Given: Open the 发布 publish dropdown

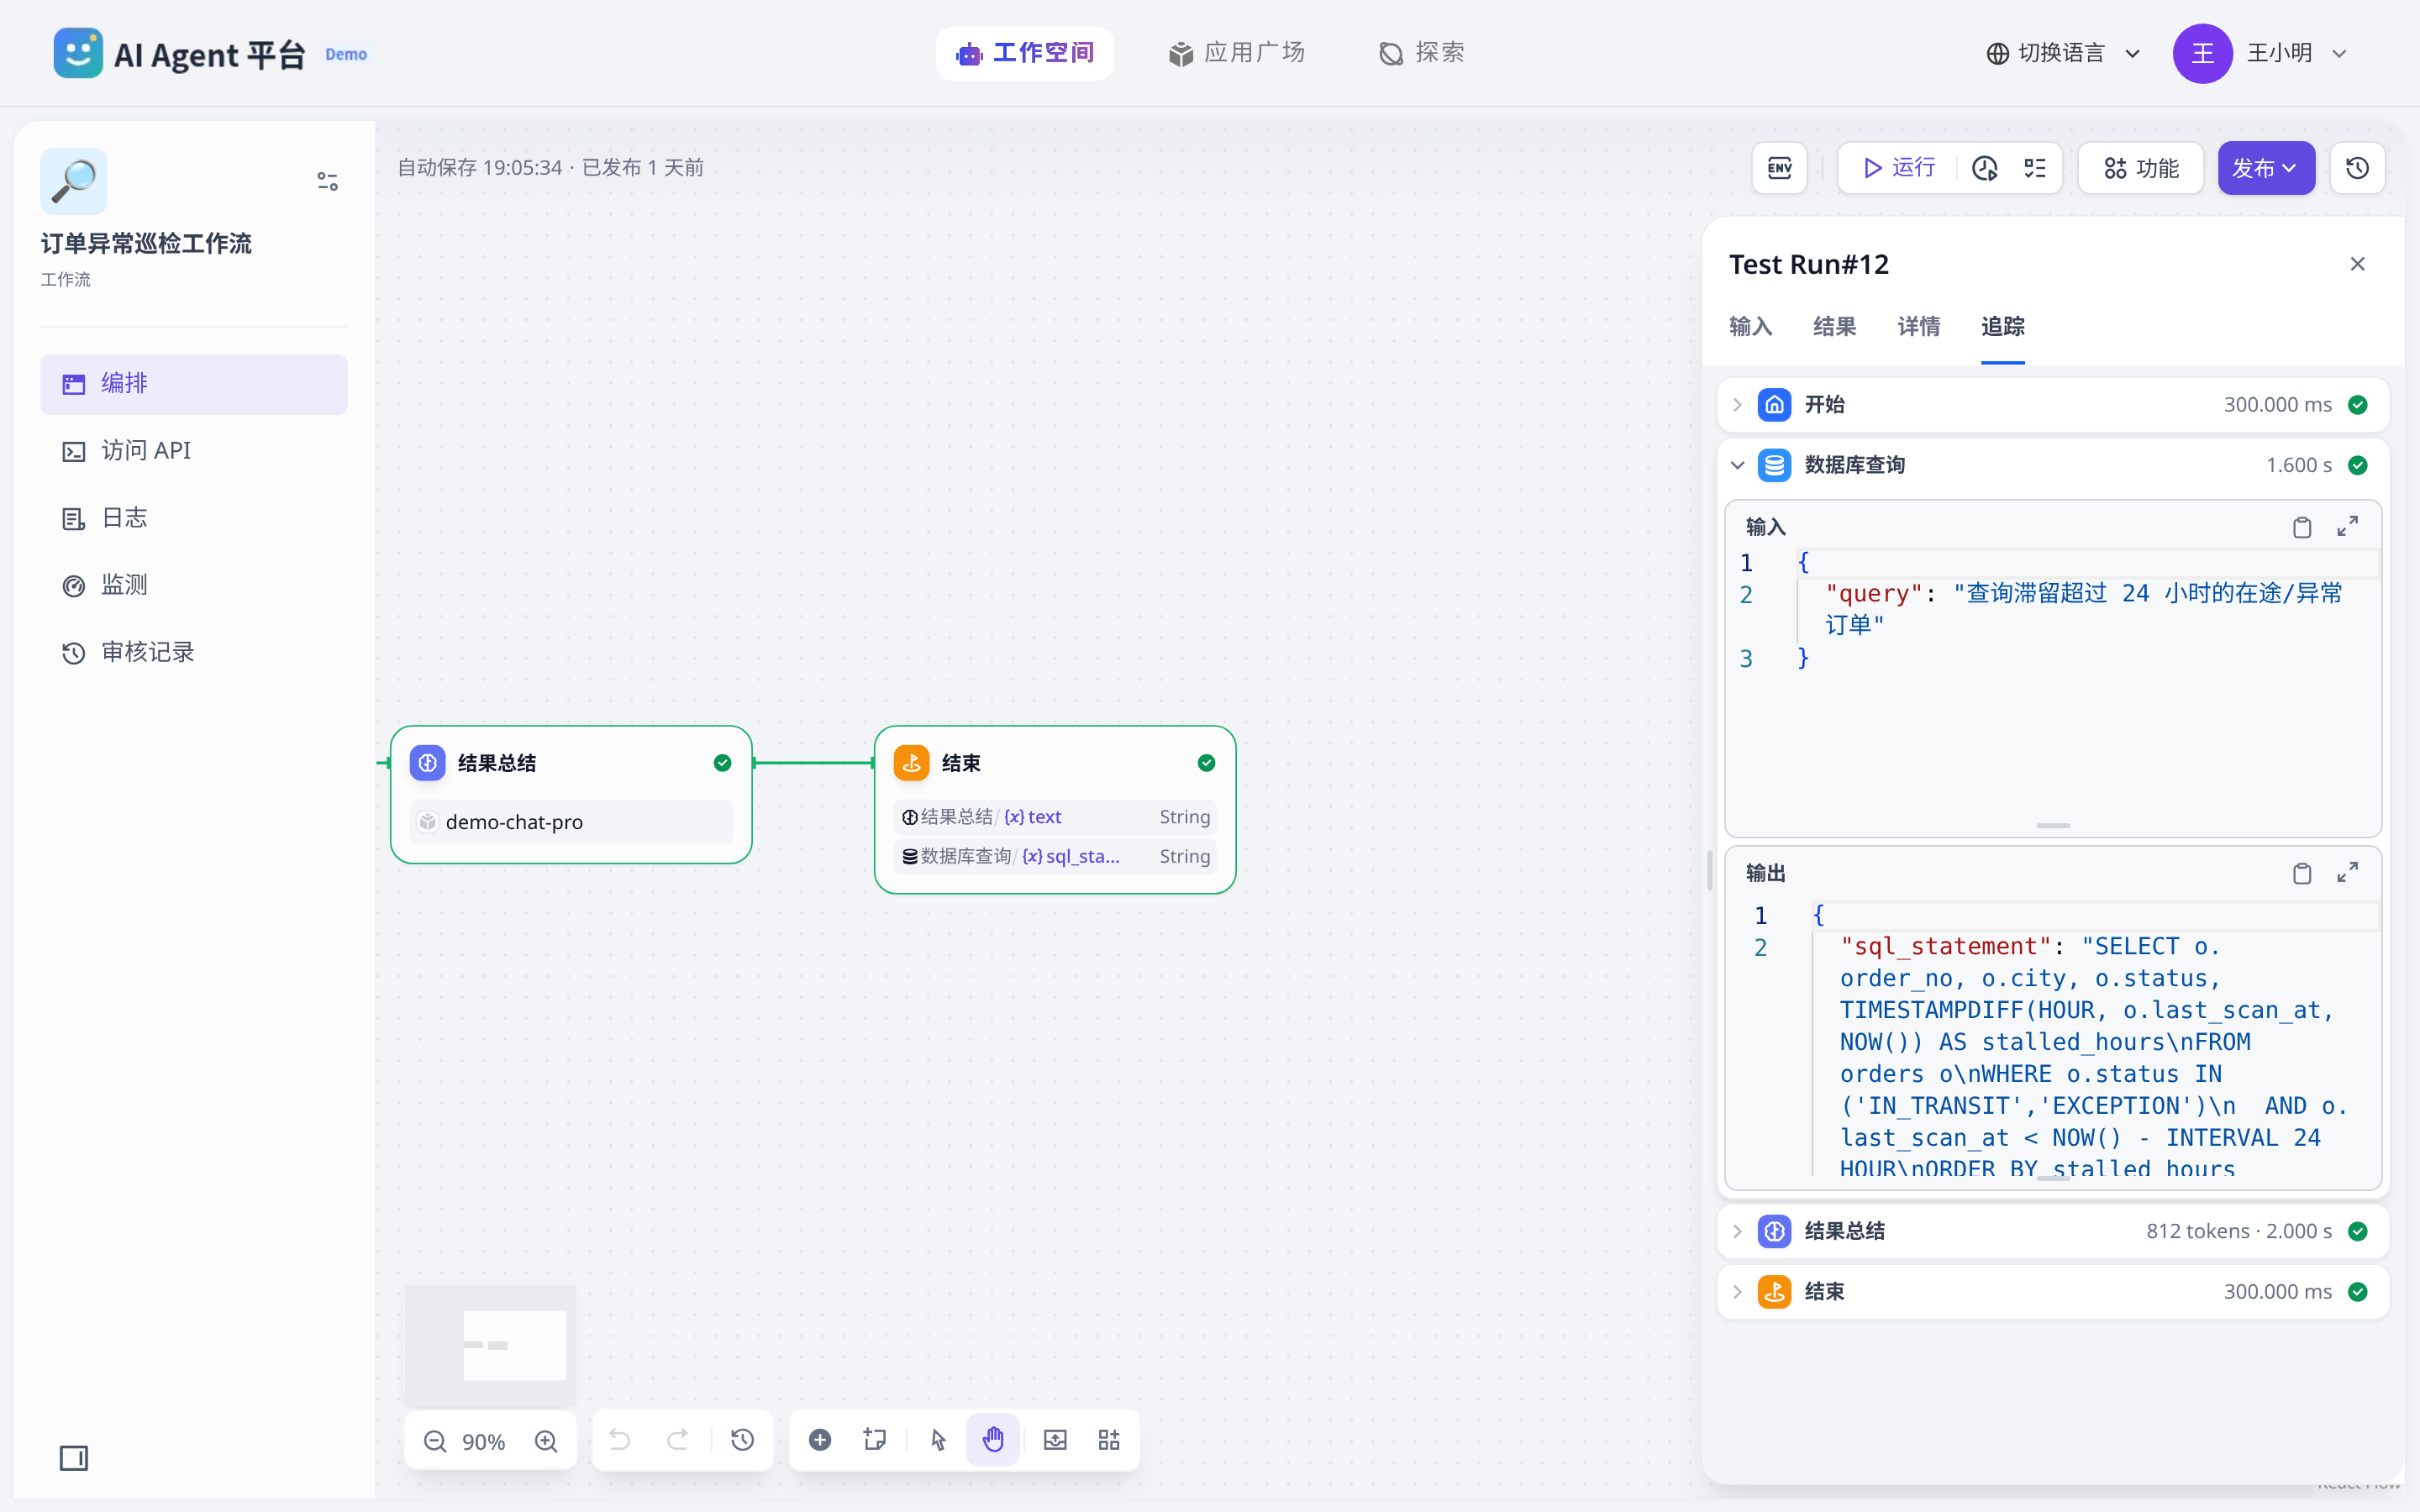Looking at the screenshot, I should (x=2266, y=168).
